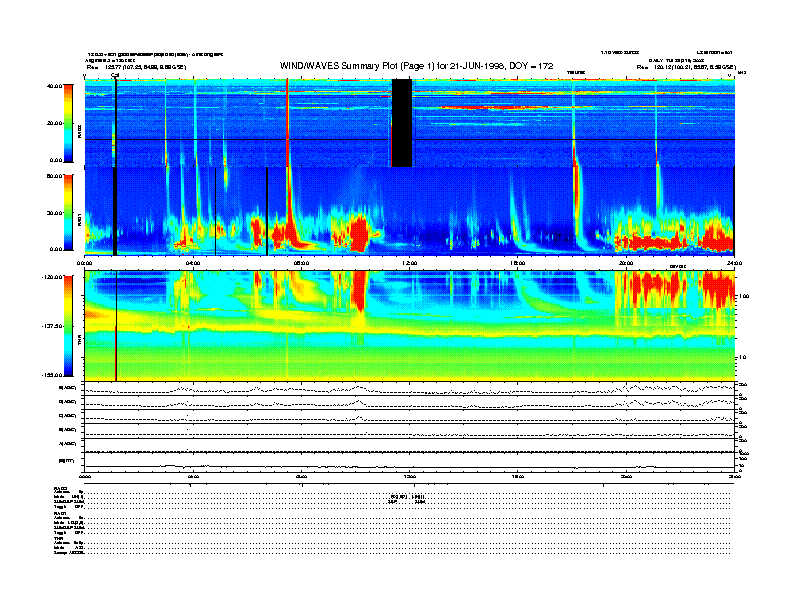This screenshot has height=612, width=792.
Task: Click the 12:00 tick label under the line plots
Action: pos(410,476)
